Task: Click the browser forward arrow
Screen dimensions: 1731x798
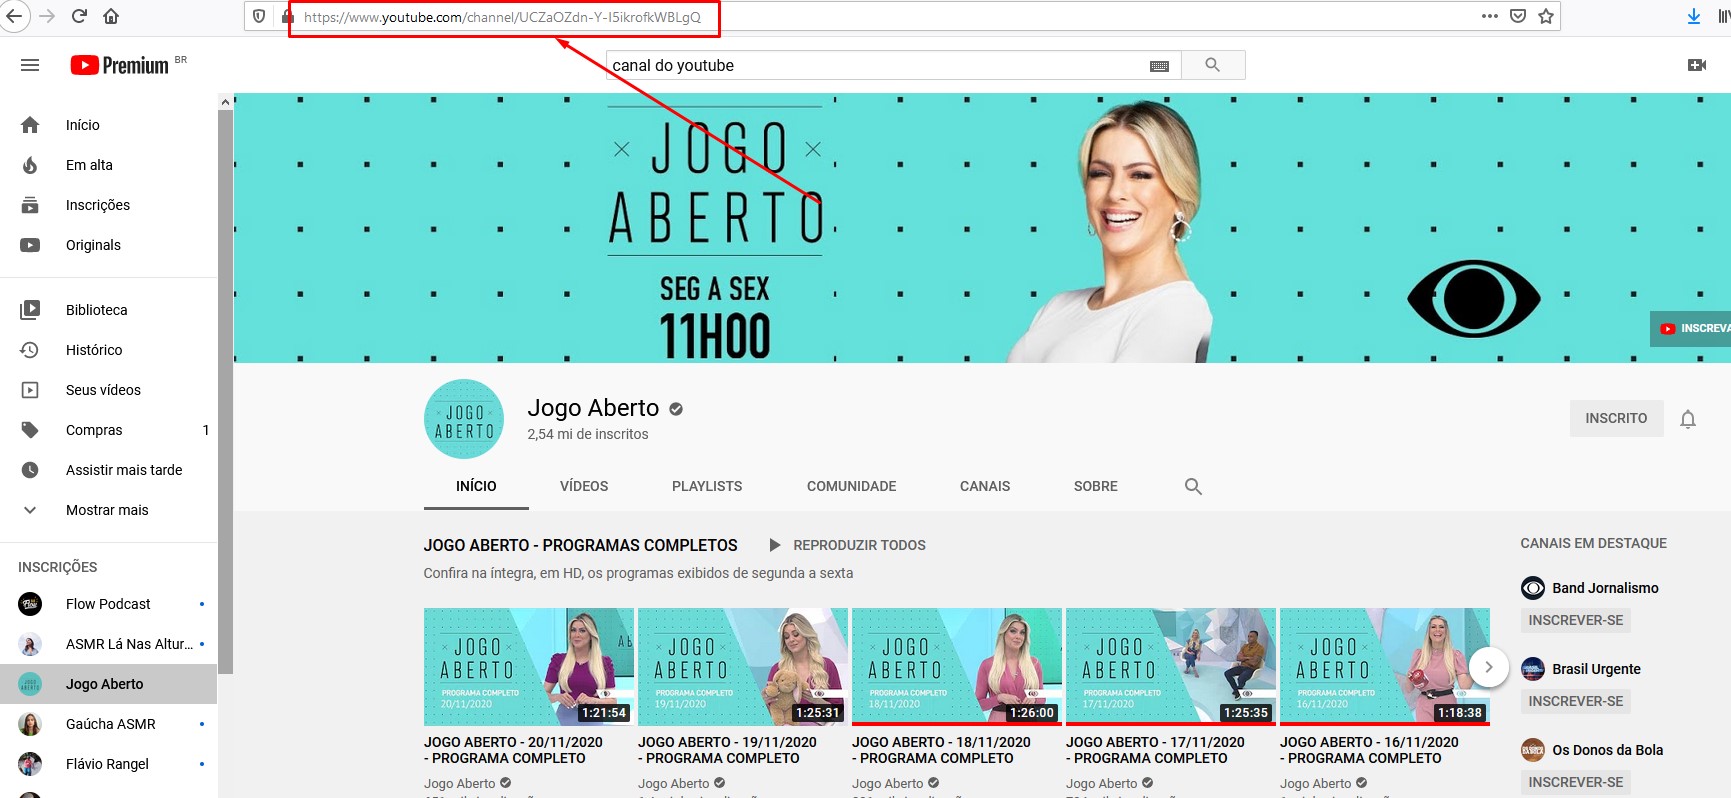Action: (47, 16)
